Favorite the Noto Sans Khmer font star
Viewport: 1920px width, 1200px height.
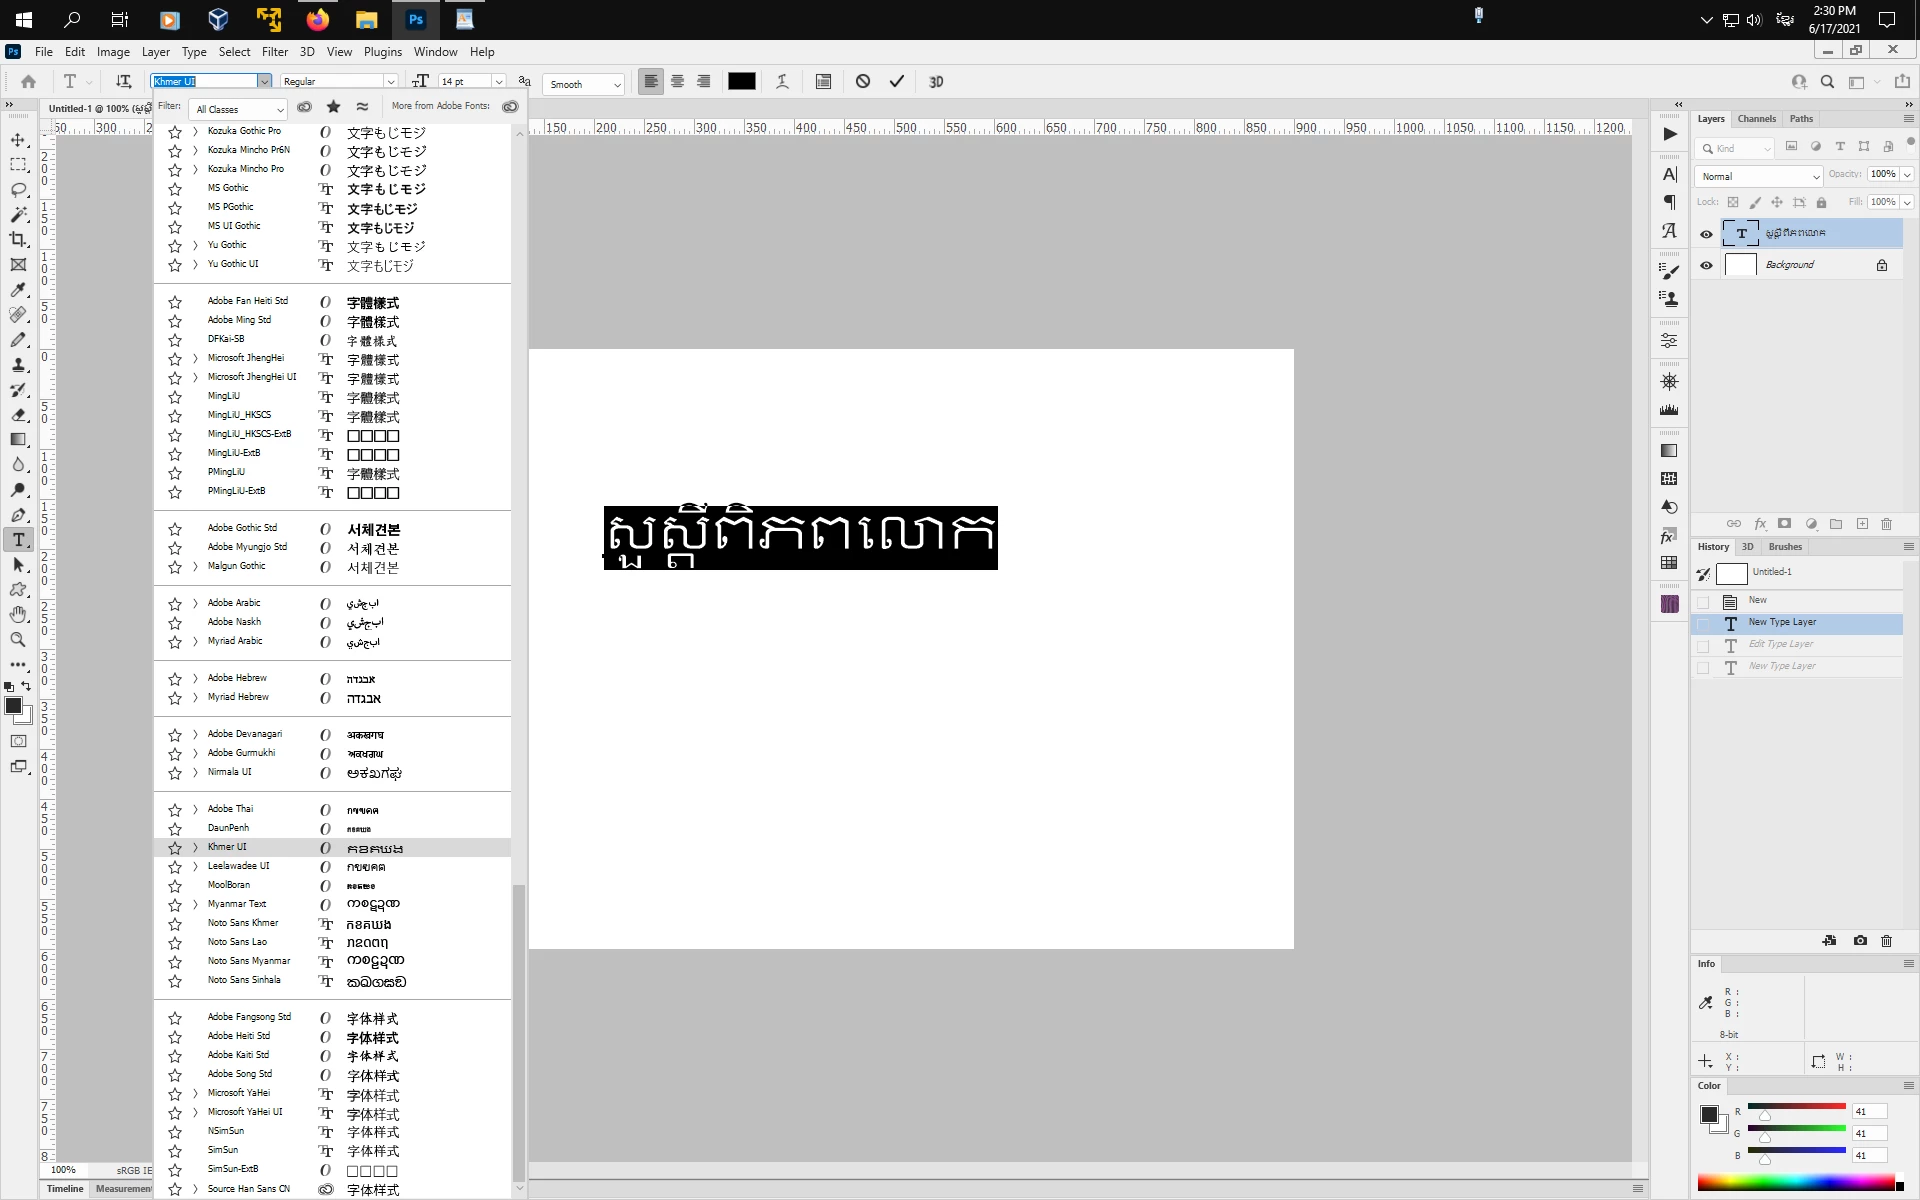pyautogui.click(x=175, y=924)
